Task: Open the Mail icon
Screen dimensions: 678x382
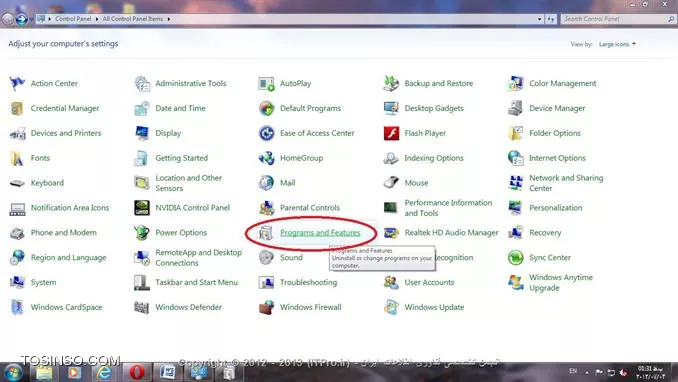Action: 266,183
